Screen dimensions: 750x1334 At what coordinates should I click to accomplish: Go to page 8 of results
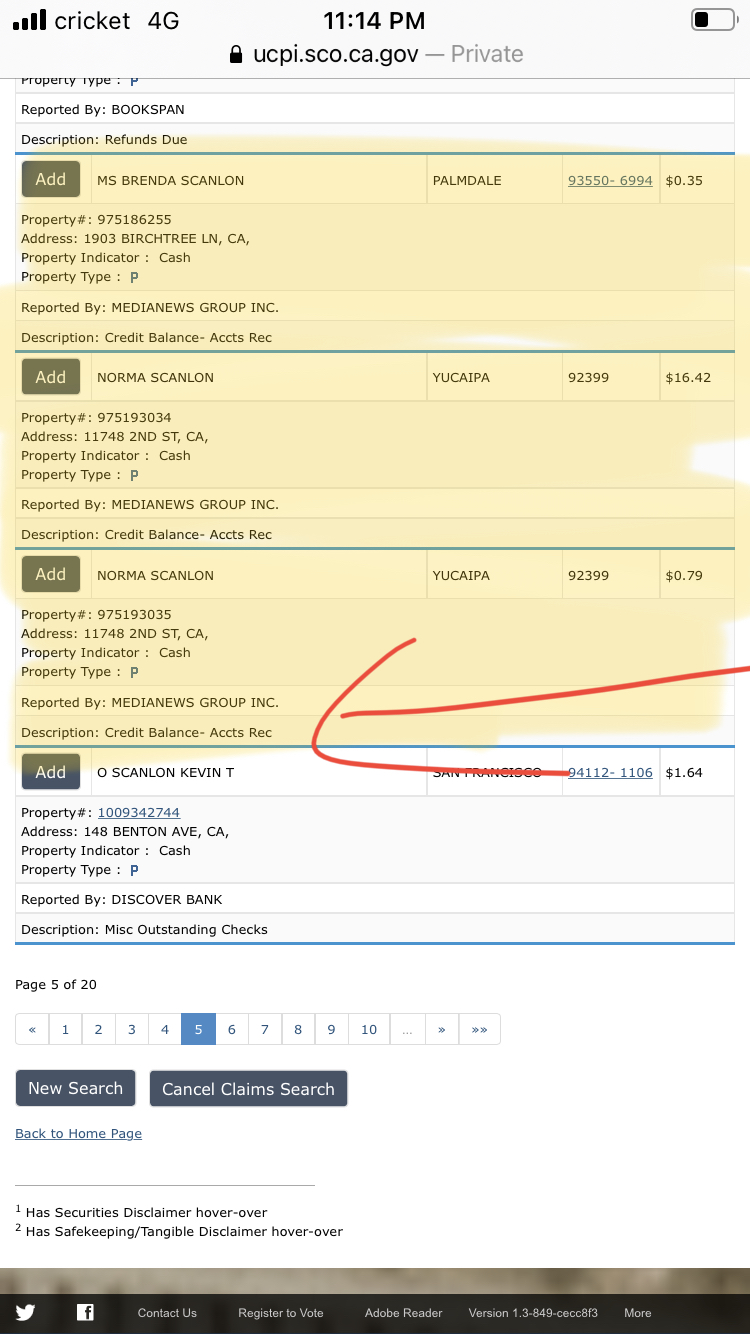point(298,1029)
